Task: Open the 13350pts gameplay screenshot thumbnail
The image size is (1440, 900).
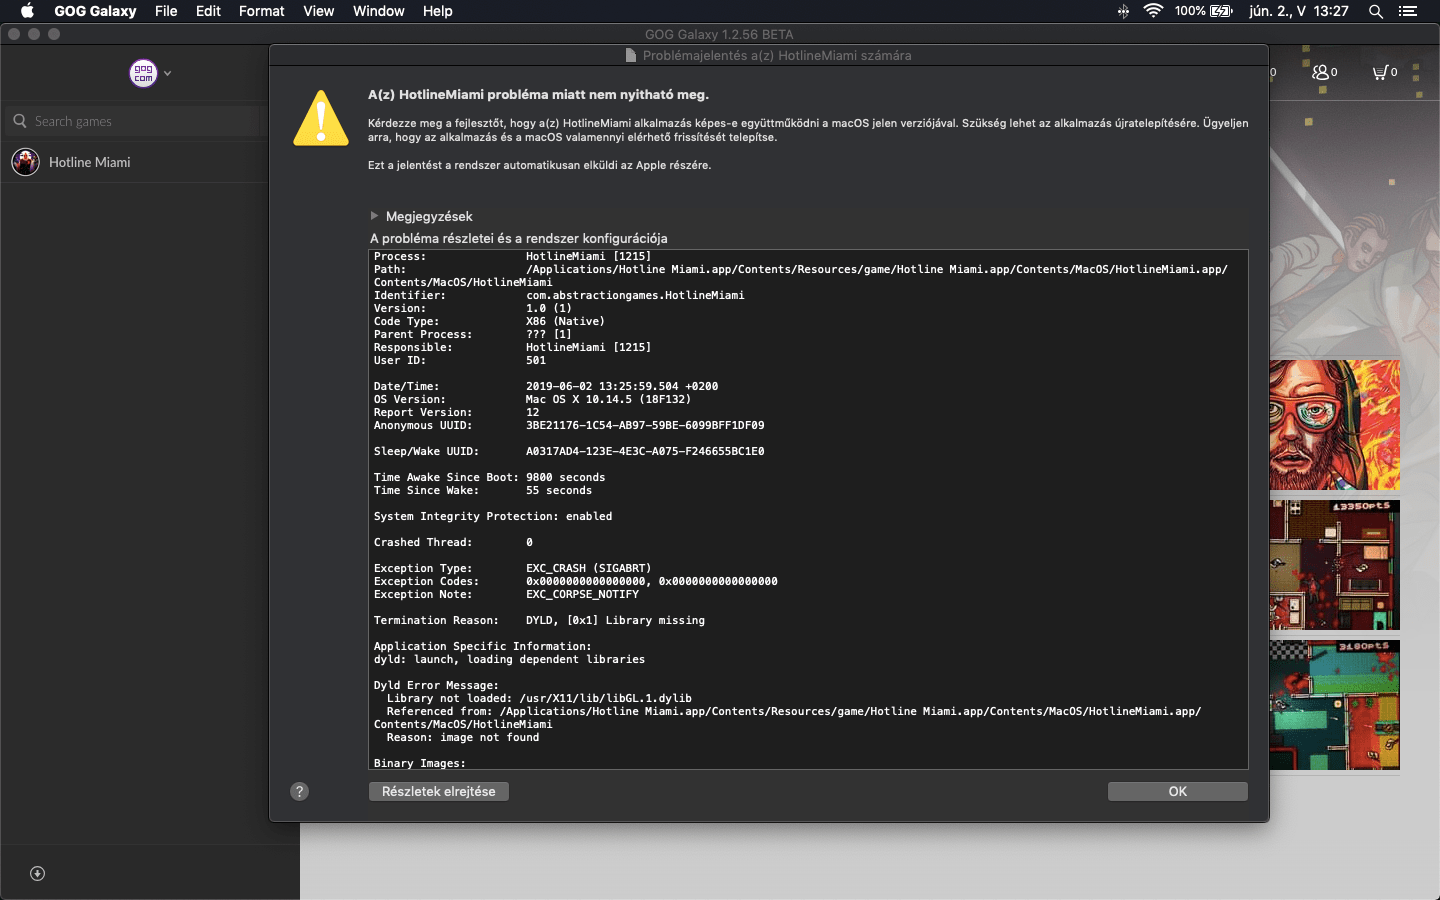Action: coord(1335,565)
